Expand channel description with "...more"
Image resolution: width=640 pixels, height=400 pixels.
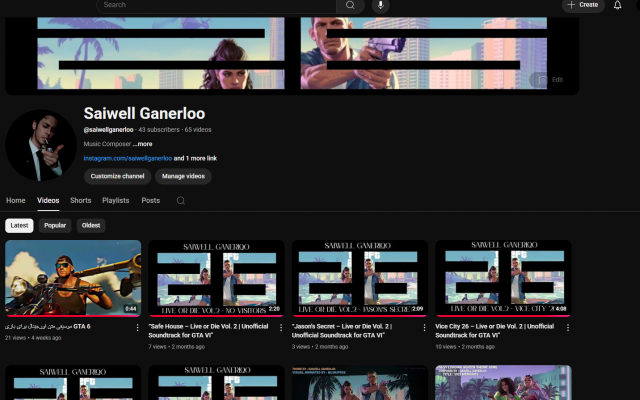click(143, 144)
